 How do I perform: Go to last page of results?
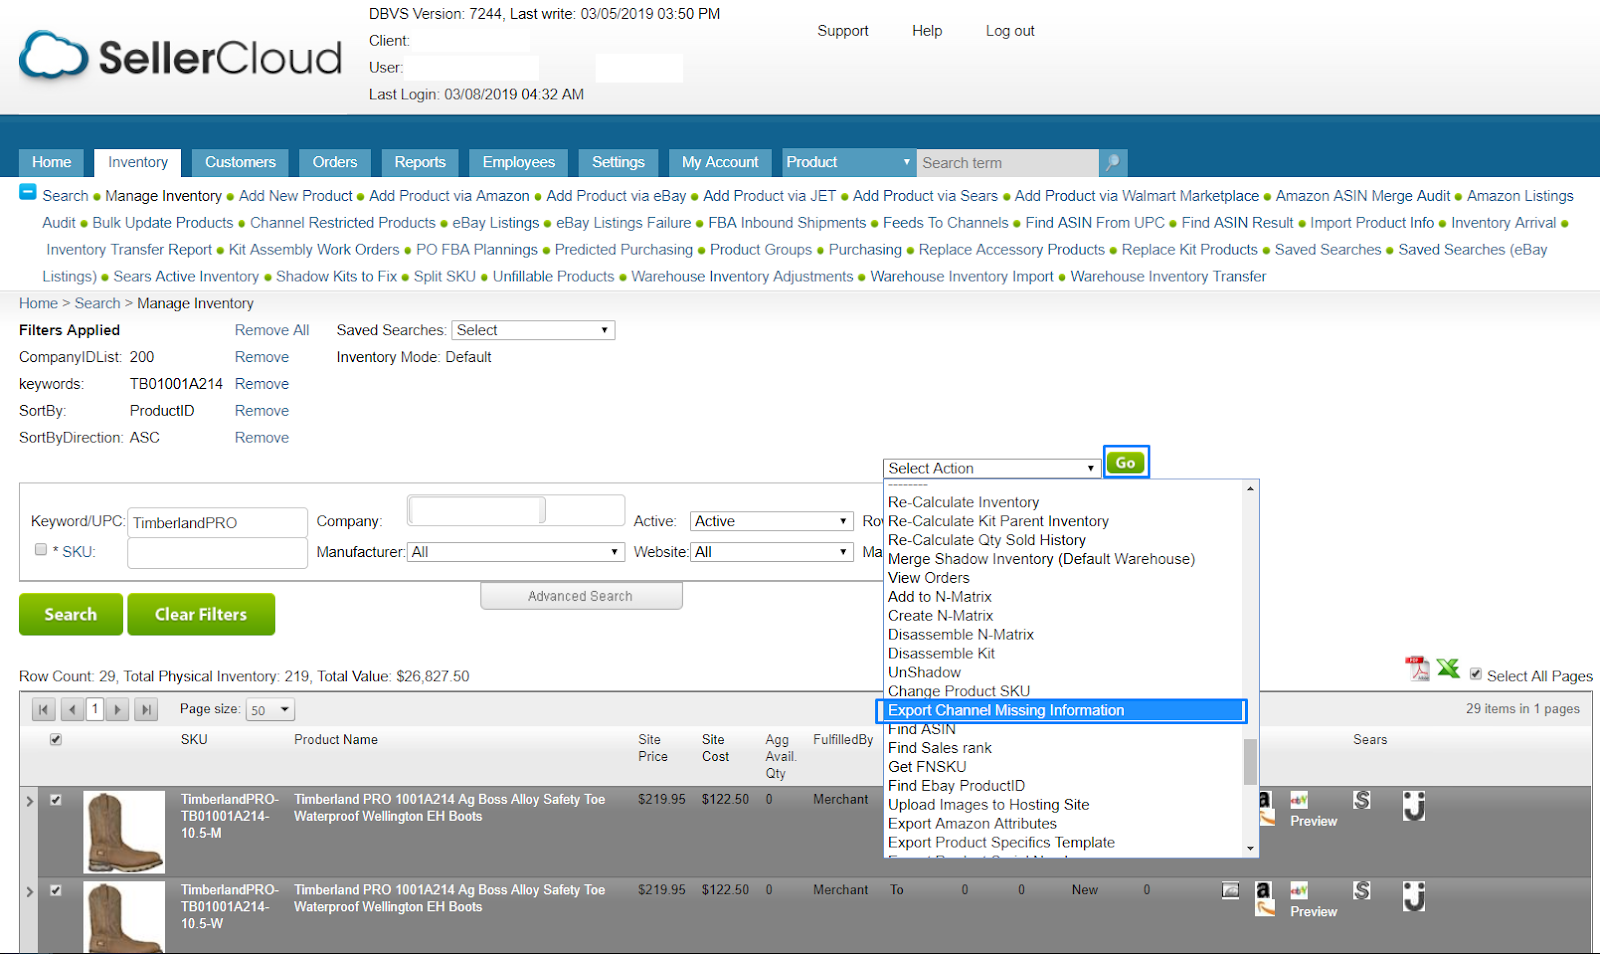[x=146, y=709]
